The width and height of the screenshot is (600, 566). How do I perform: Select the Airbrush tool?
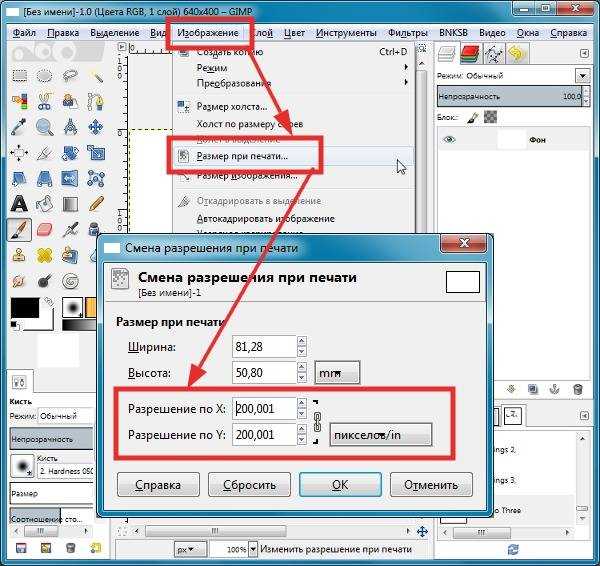click(70, 230)
